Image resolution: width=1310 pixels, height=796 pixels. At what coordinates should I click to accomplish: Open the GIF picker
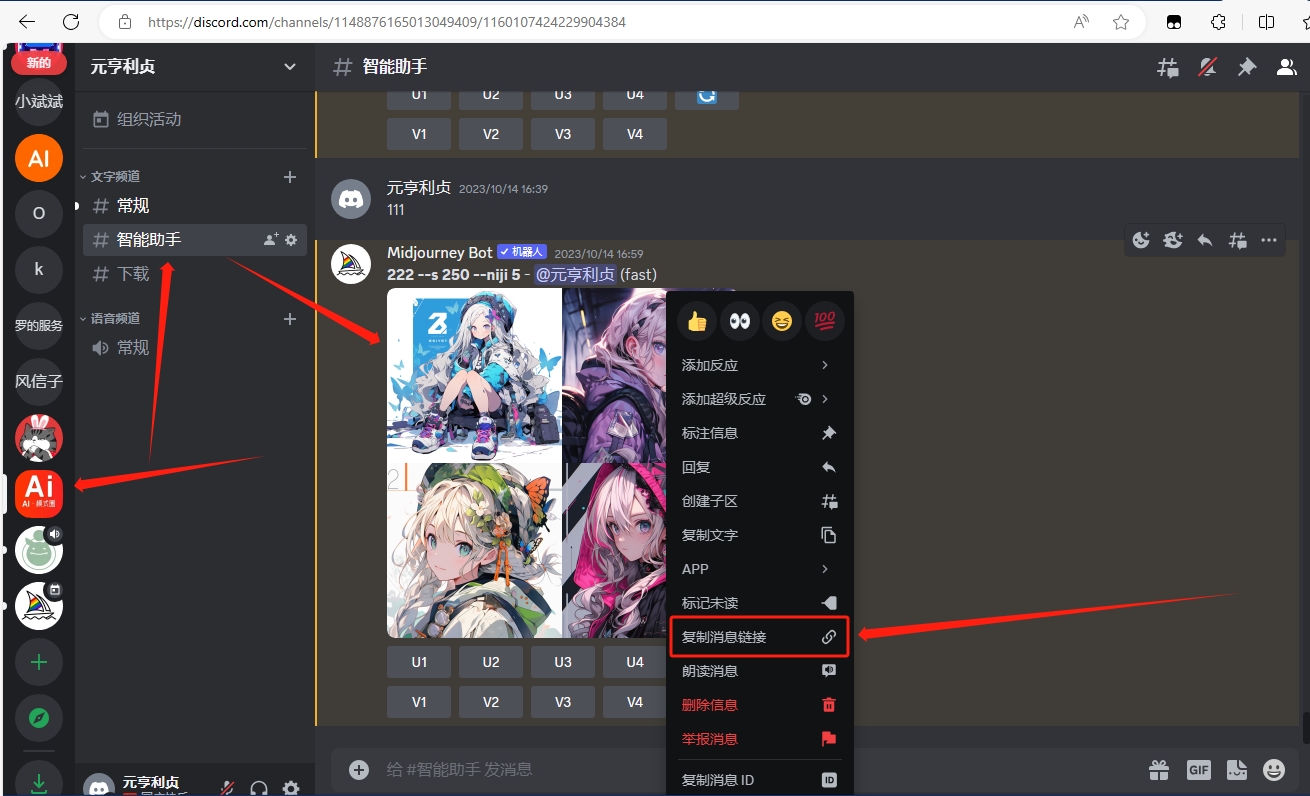1199,770
